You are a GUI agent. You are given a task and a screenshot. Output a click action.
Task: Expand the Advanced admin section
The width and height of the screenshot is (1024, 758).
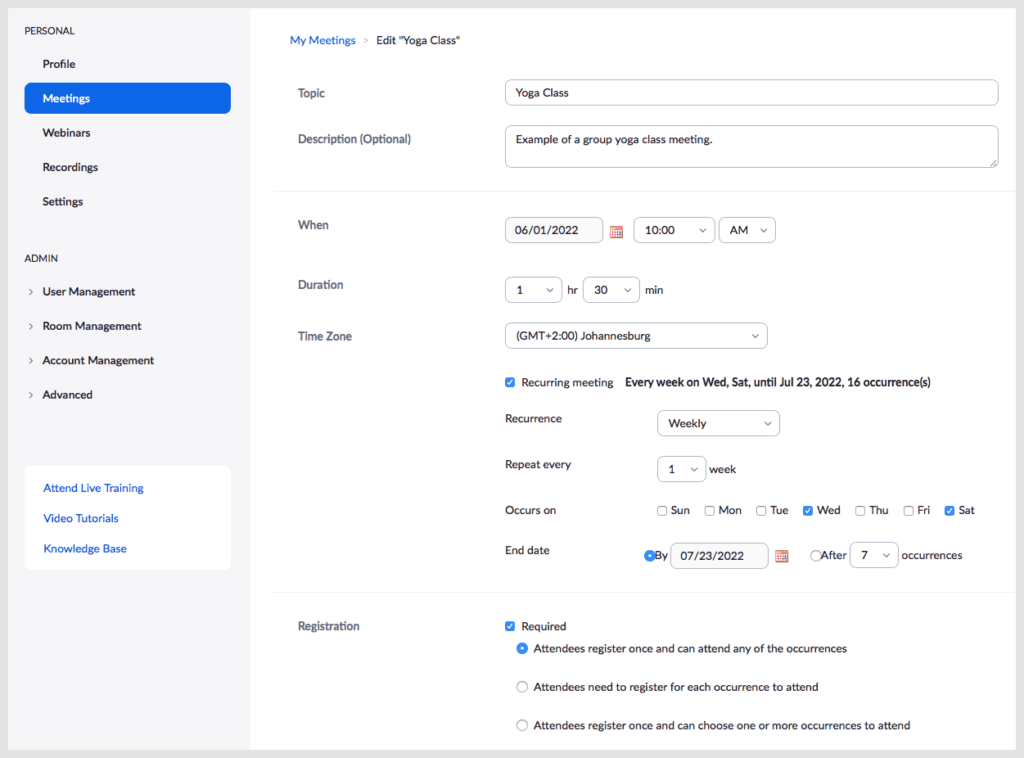click(67, 395)
